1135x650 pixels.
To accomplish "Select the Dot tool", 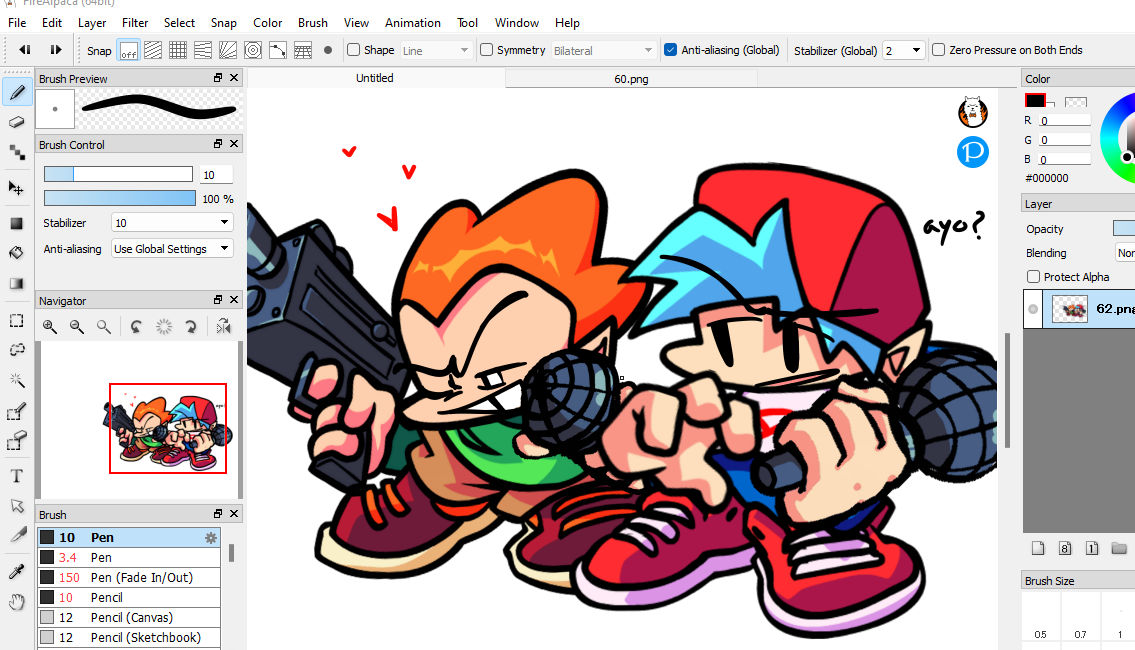I will [17, 152].
